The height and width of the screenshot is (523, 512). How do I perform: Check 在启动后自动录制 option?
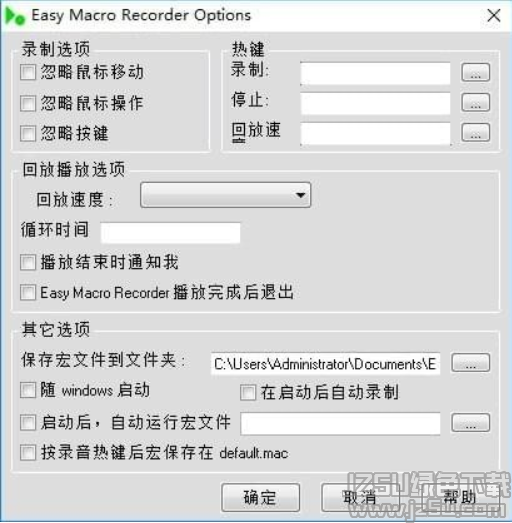248,393
